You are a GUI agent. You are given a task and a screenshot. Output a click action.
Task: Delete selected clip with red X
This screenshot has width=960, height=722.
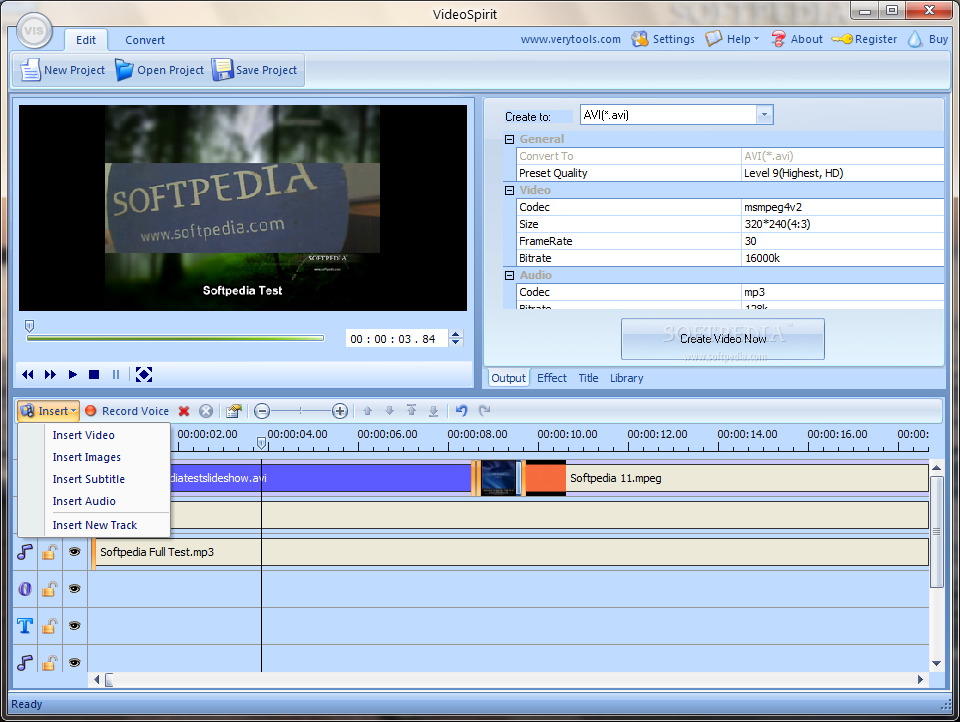184,411
